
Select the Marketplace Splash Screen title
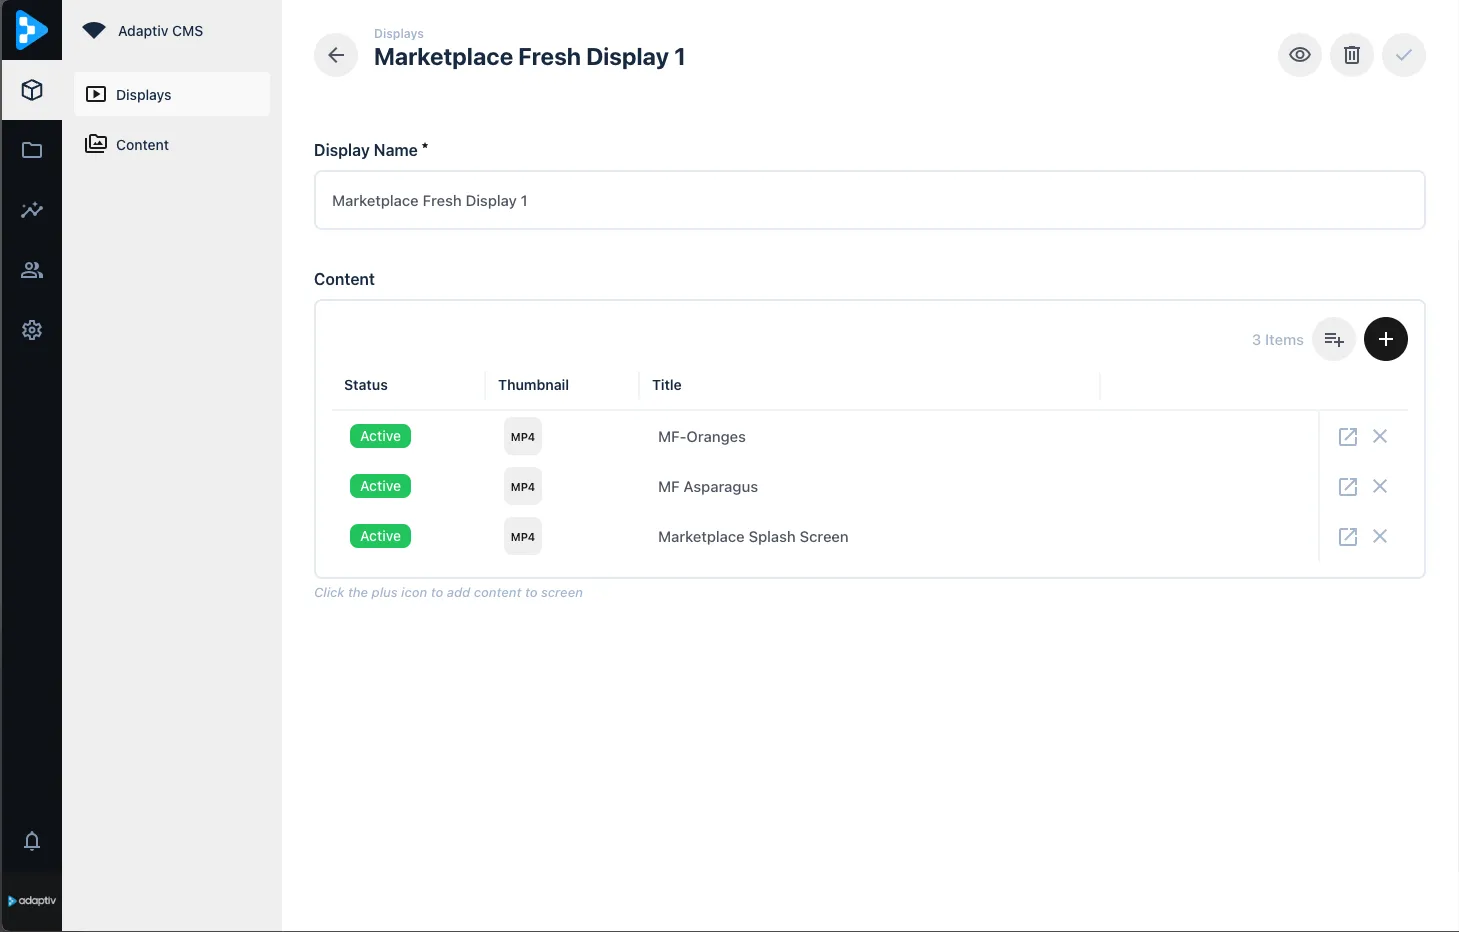click(x=753, y=537)
